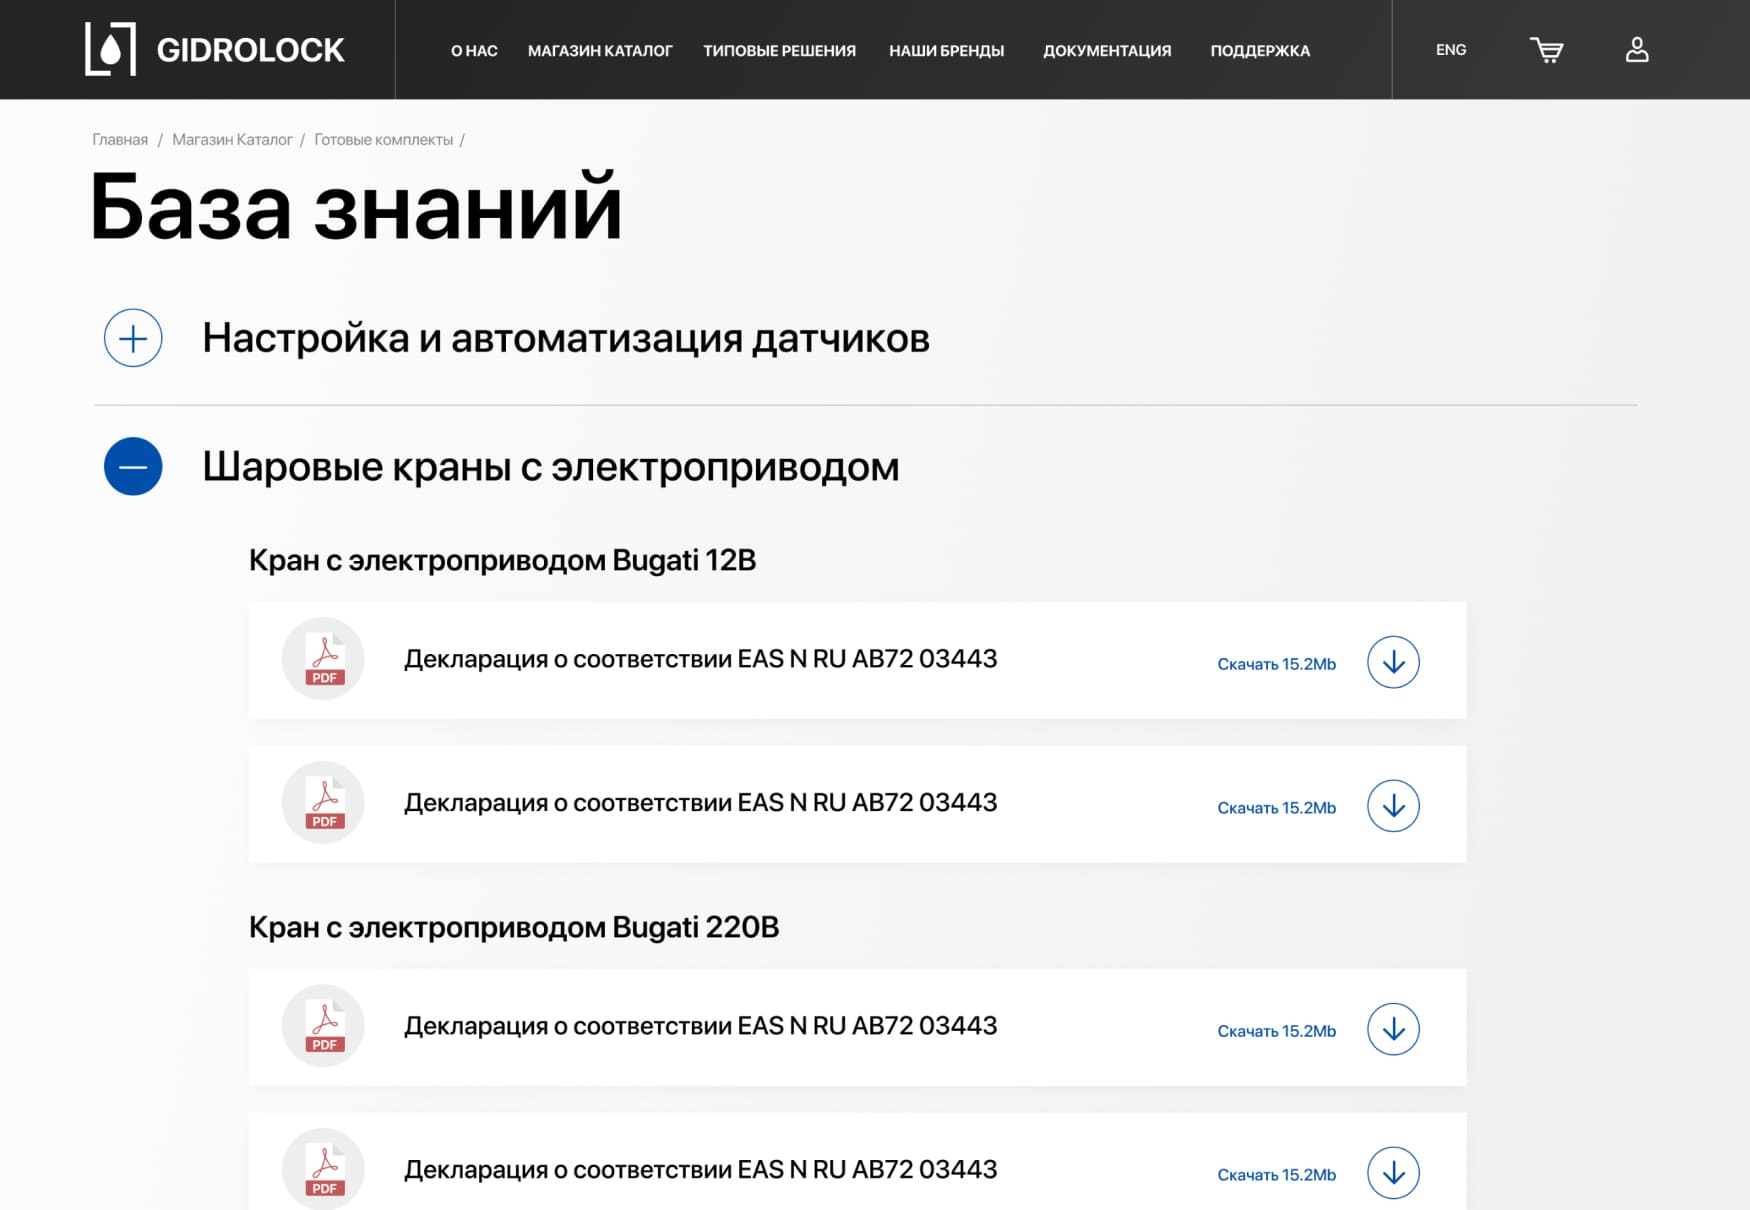The width and height of the screenshot is (1750, 1210).
Task: Click the Gidrolock logo
Action: click(214, 49)
